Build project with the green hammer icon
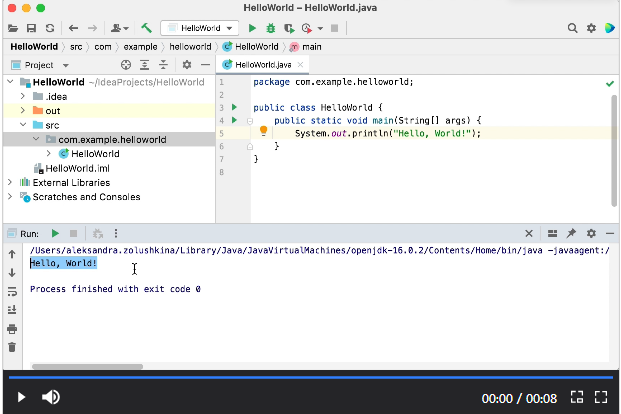 [146, 28]
